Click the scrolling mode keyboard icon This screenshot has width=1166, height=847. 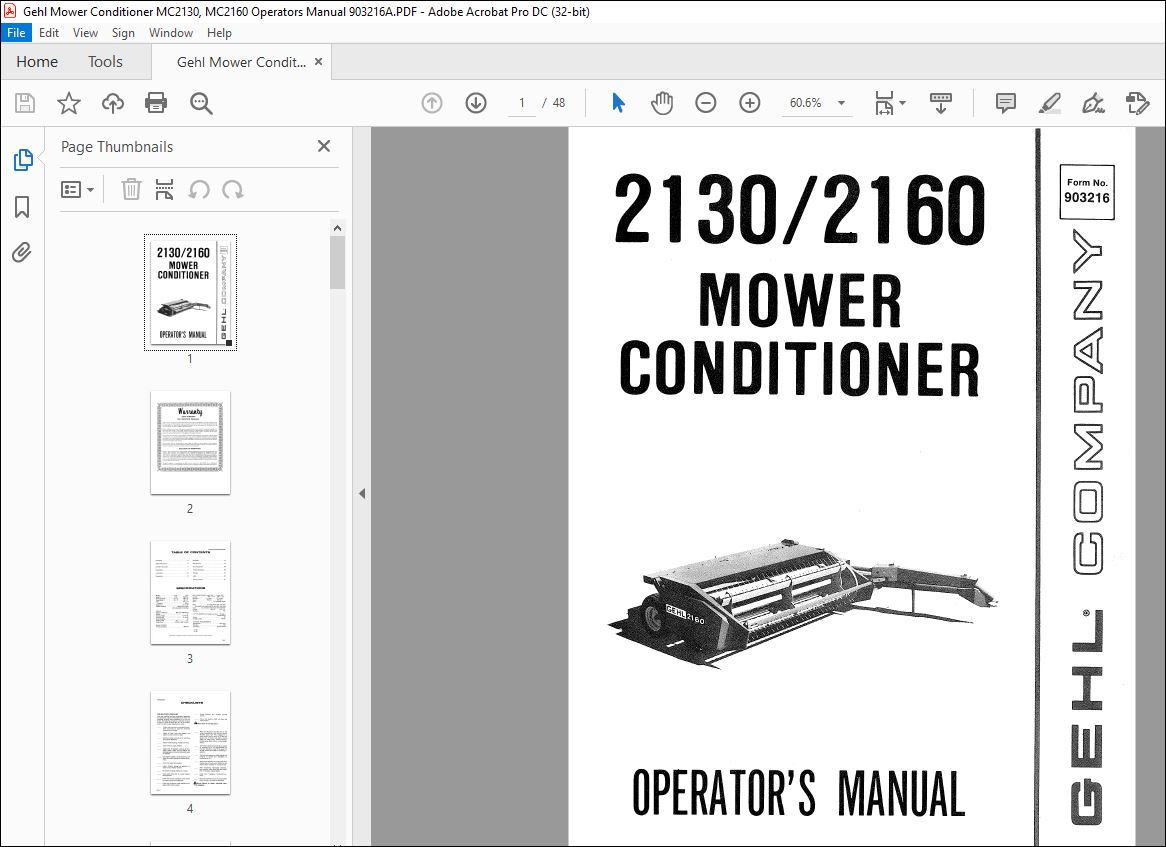941,103
